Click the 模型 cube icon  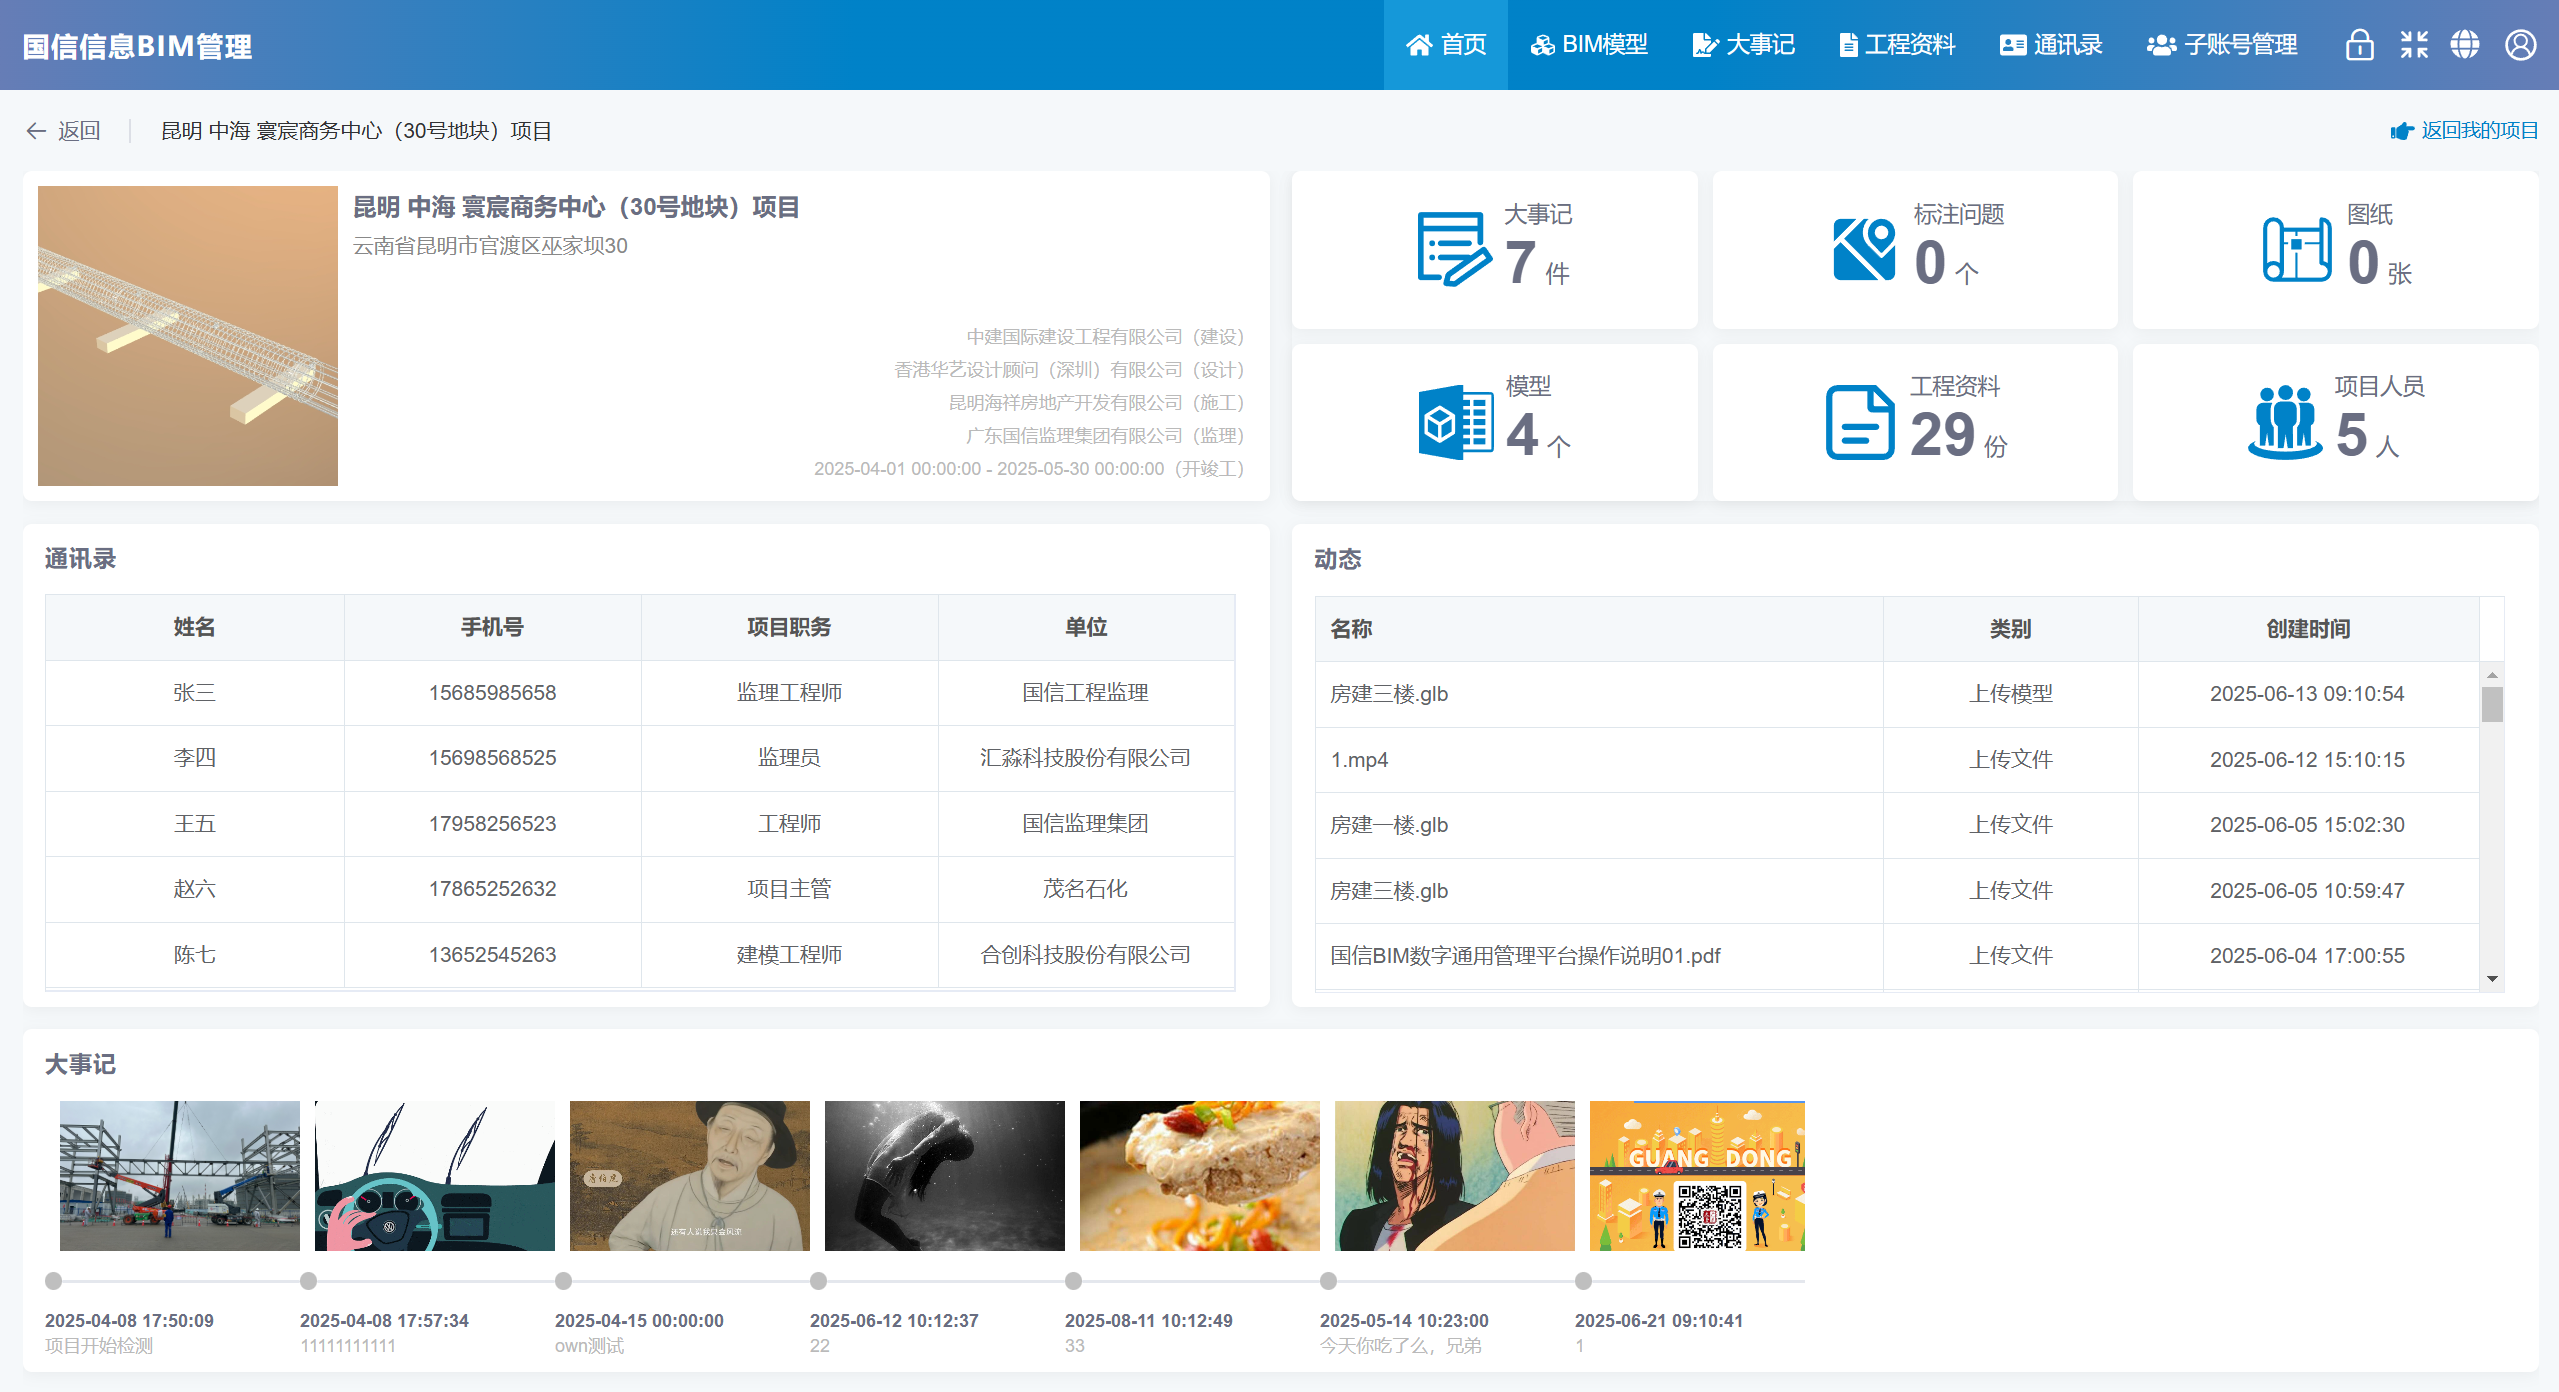pyautogui.click(x=1455, y=422)
